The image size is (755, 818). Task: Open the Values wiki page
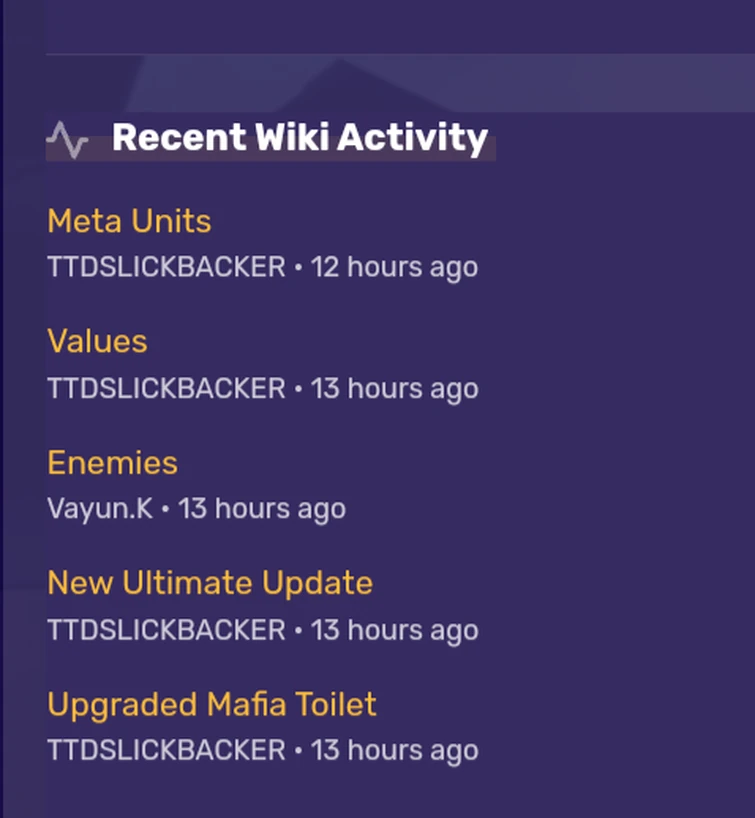[97, 342]
